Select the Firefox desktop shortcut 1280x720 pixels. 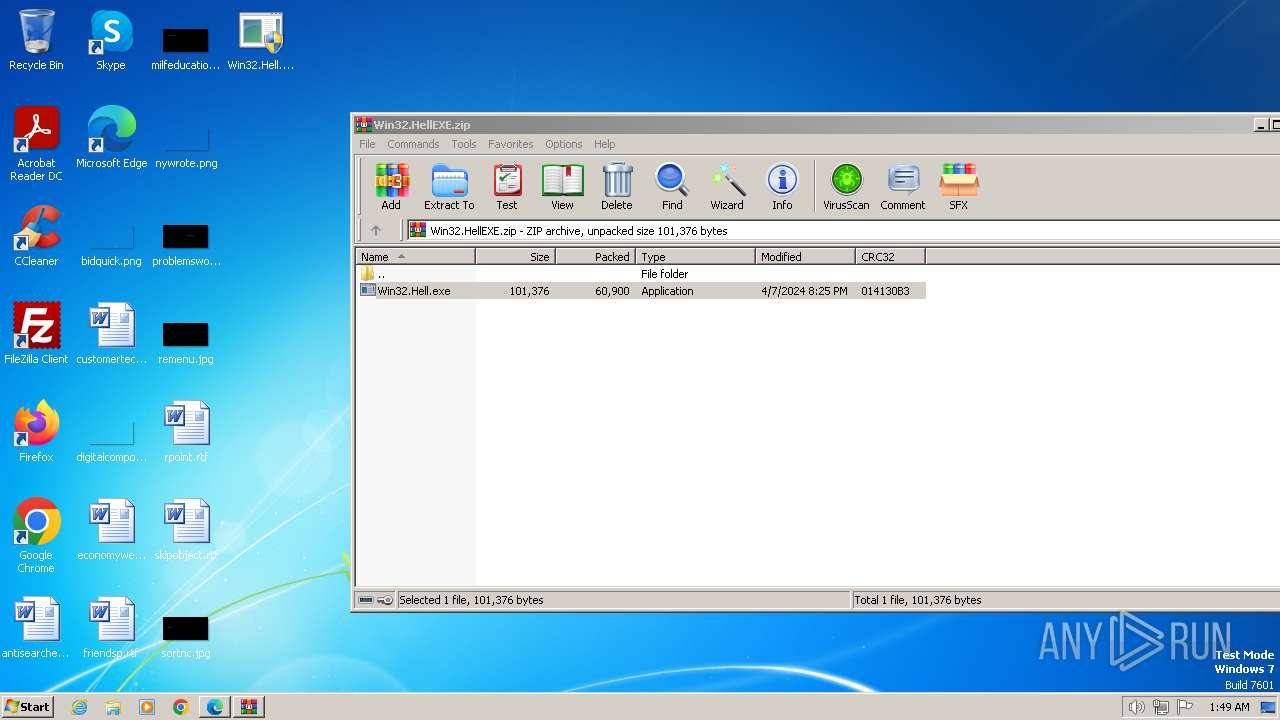coord(36,433)
